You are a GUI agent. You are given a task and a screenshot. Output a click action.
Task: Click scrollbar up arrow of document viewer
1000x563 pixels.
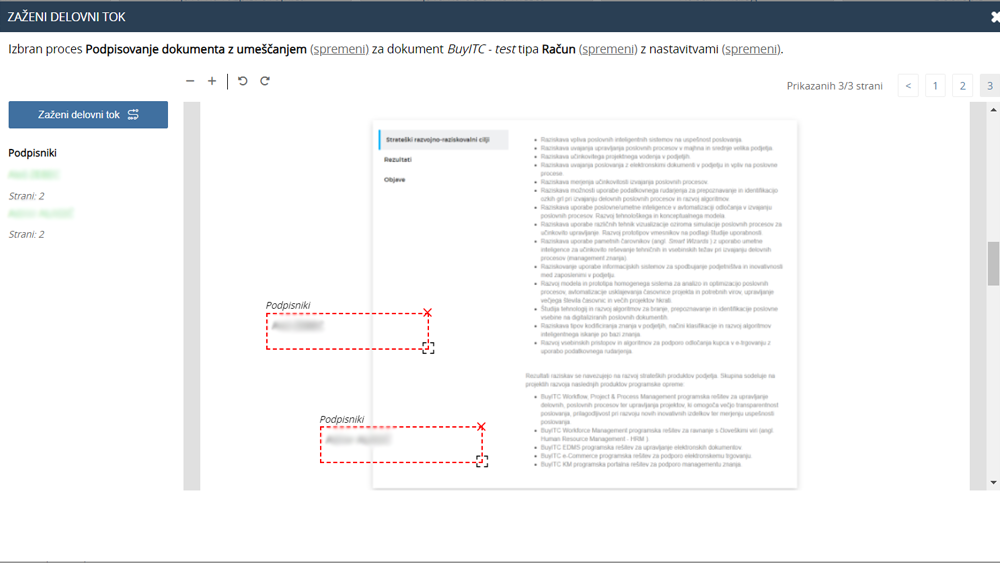993,110
